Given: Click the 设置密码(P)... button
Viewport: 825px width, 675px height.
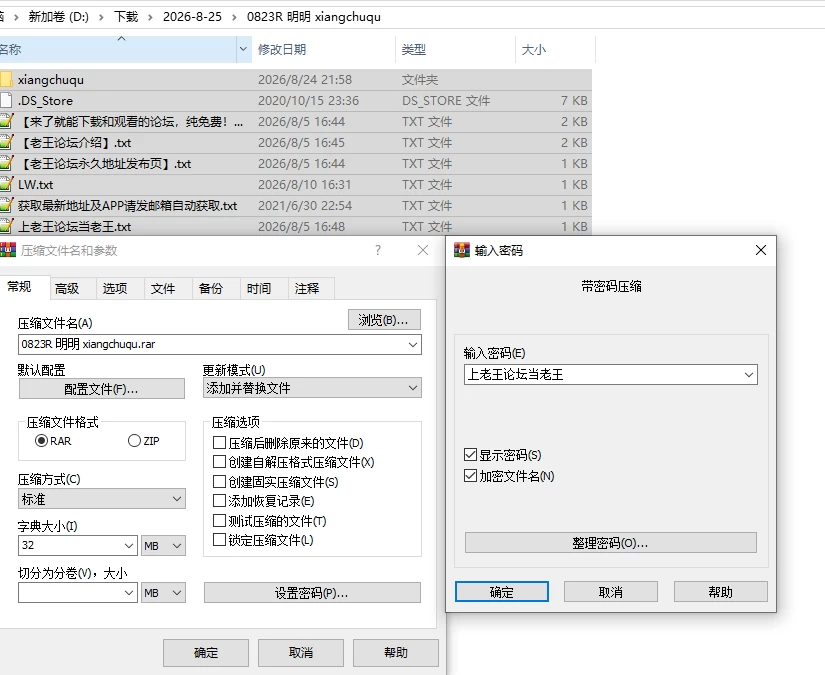Looking at the screenshot, I should 312,593.
